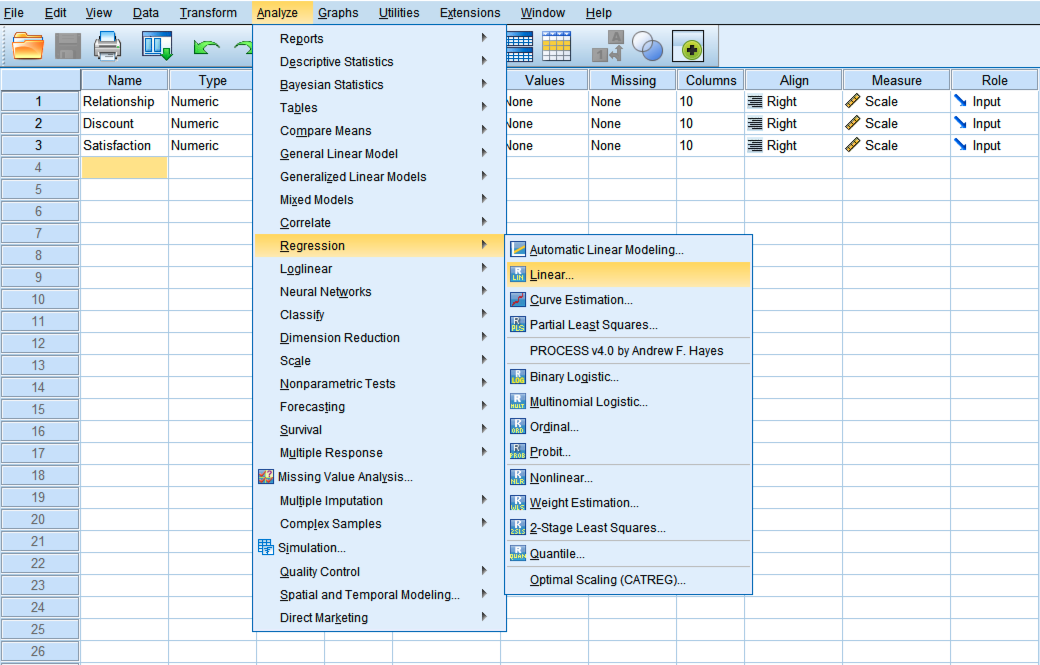Open the Generalized Linear Models submenu
The width and height of the screenshot is (1040, 665).
tap(355, 176)
